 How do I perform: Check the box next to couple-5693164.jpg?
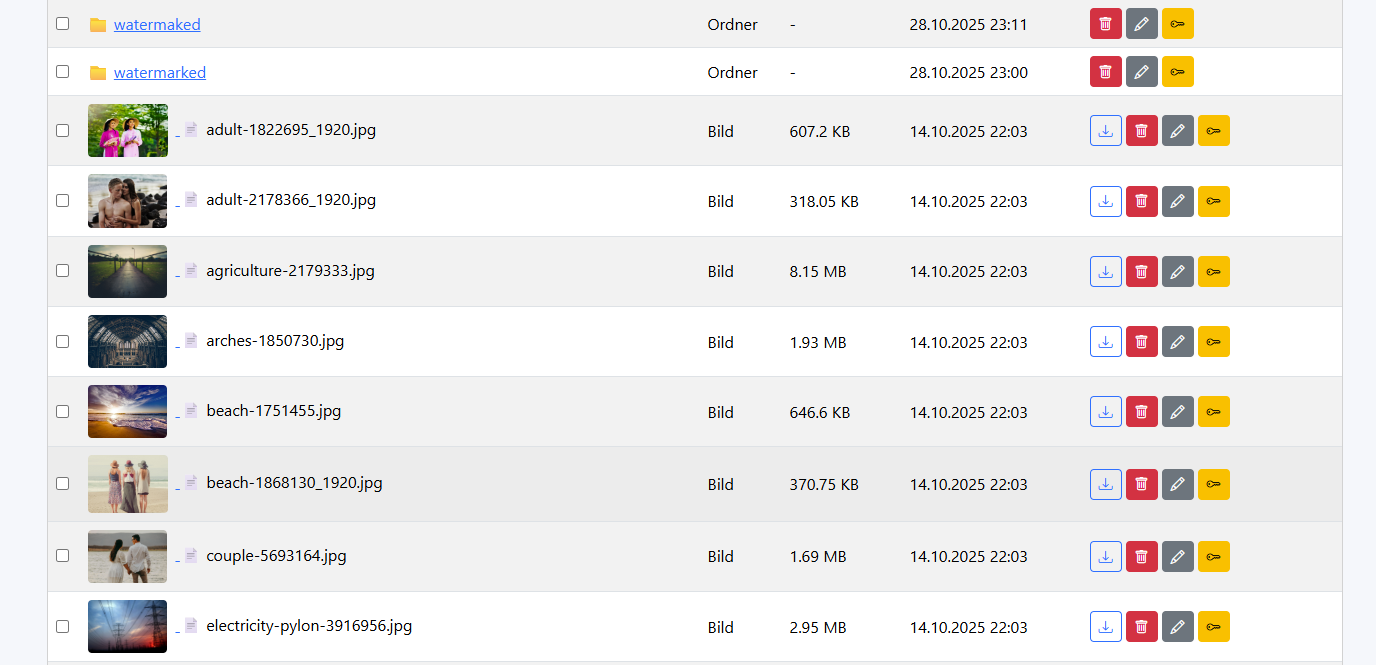pos(63,555)
